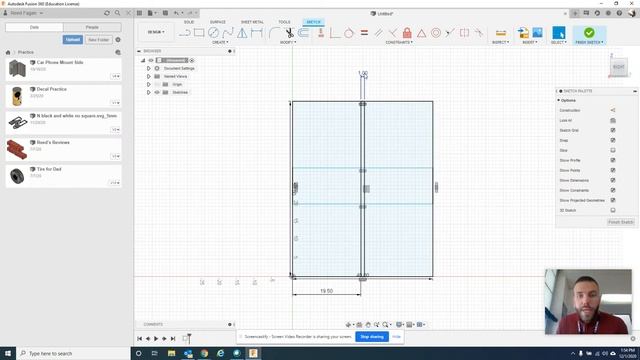Screen dimensions: 640x360
Task: Toggle Construction line mode
Action: point(613,110)
